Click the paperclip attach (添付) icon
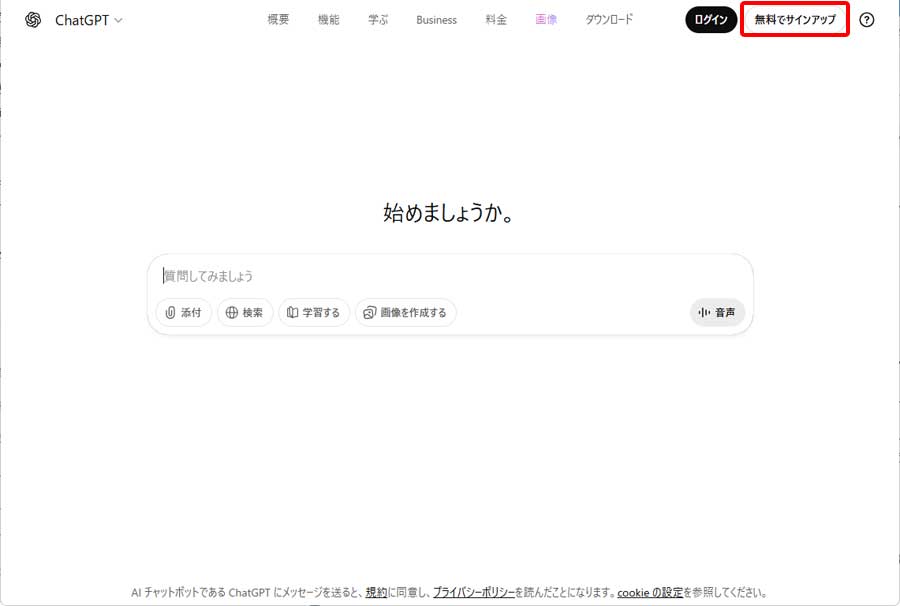Screen dimensions: 900x606 (x=170, y=312)
